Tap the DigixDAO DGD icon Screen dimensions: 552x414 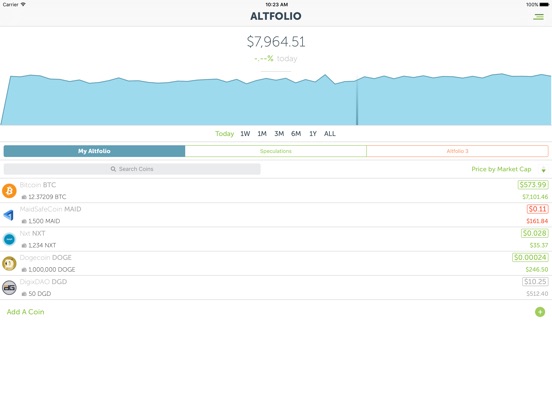pyautogui.click(x=9, y=288)
